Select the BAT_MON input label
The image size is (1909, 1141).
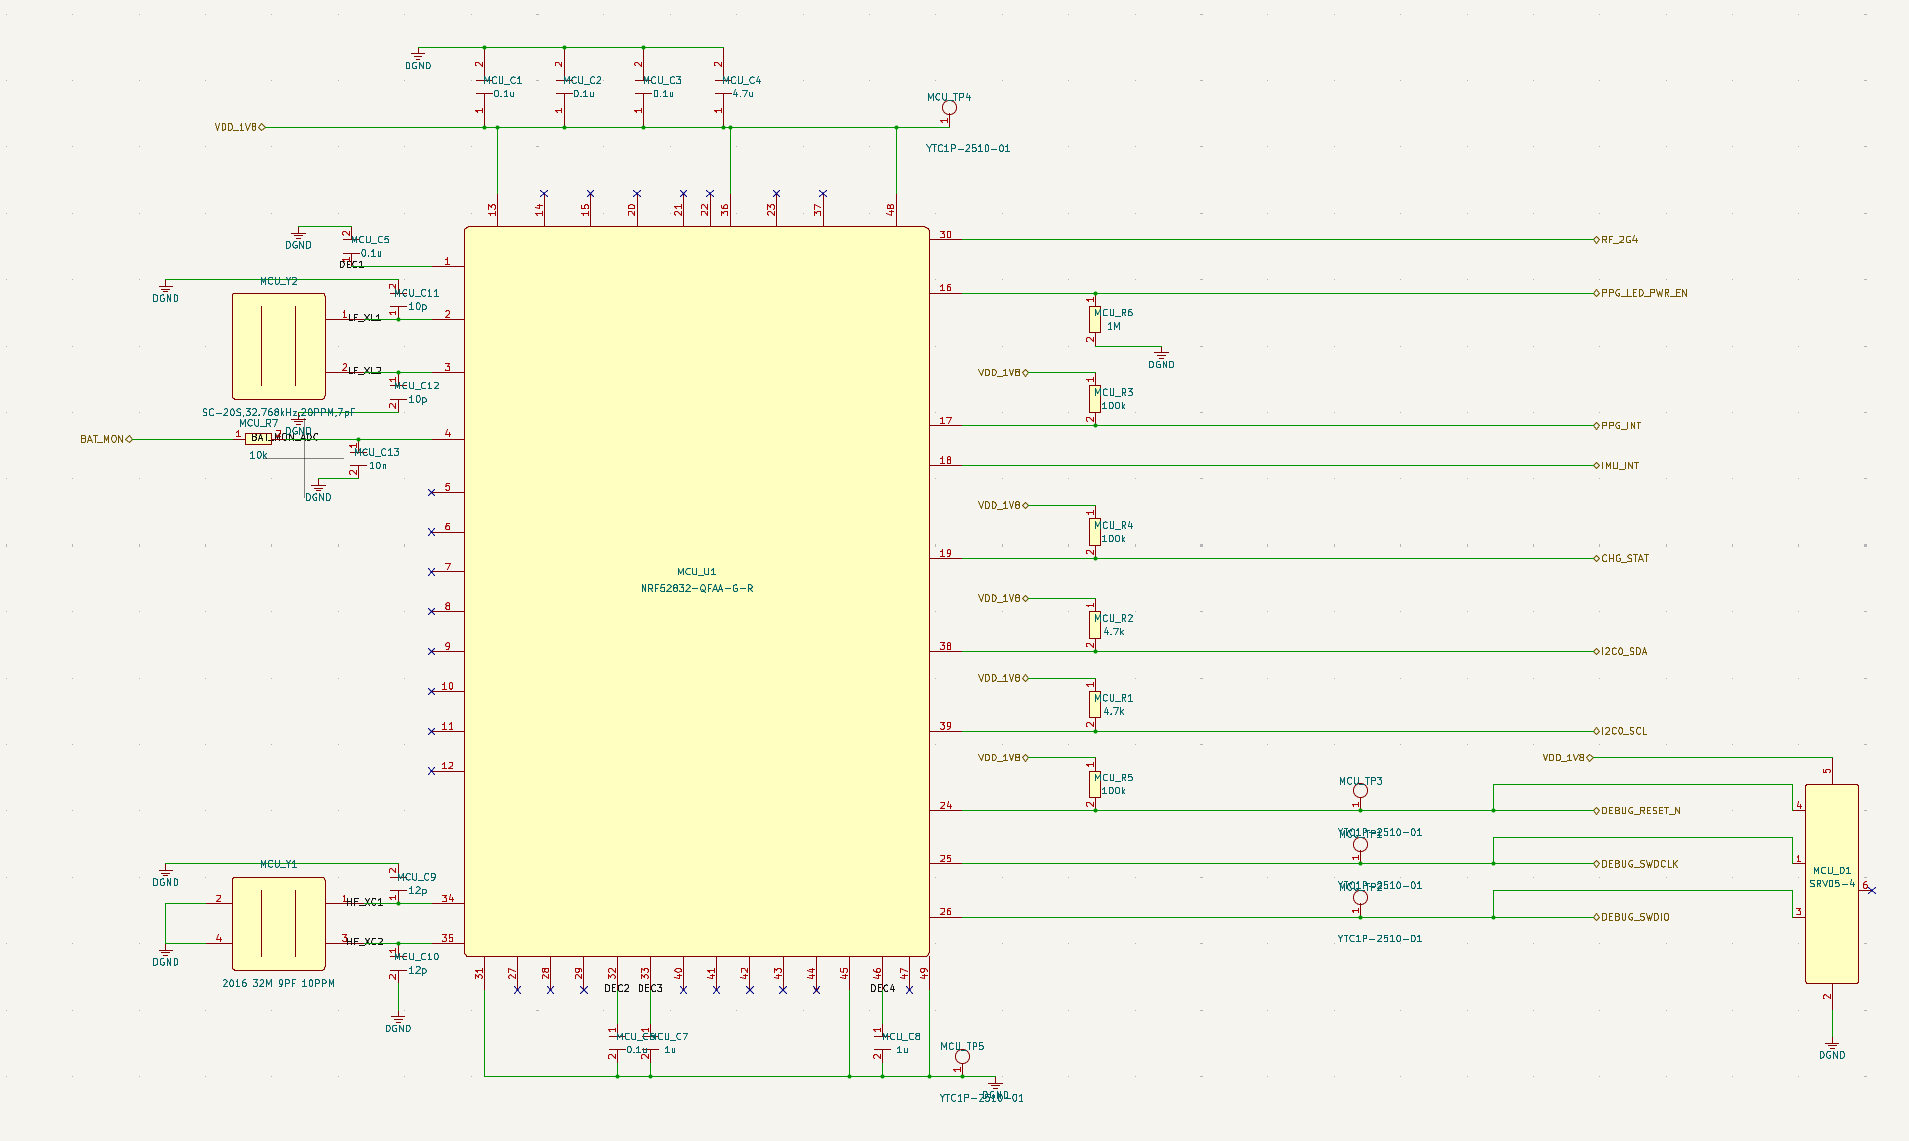point(106,439)
